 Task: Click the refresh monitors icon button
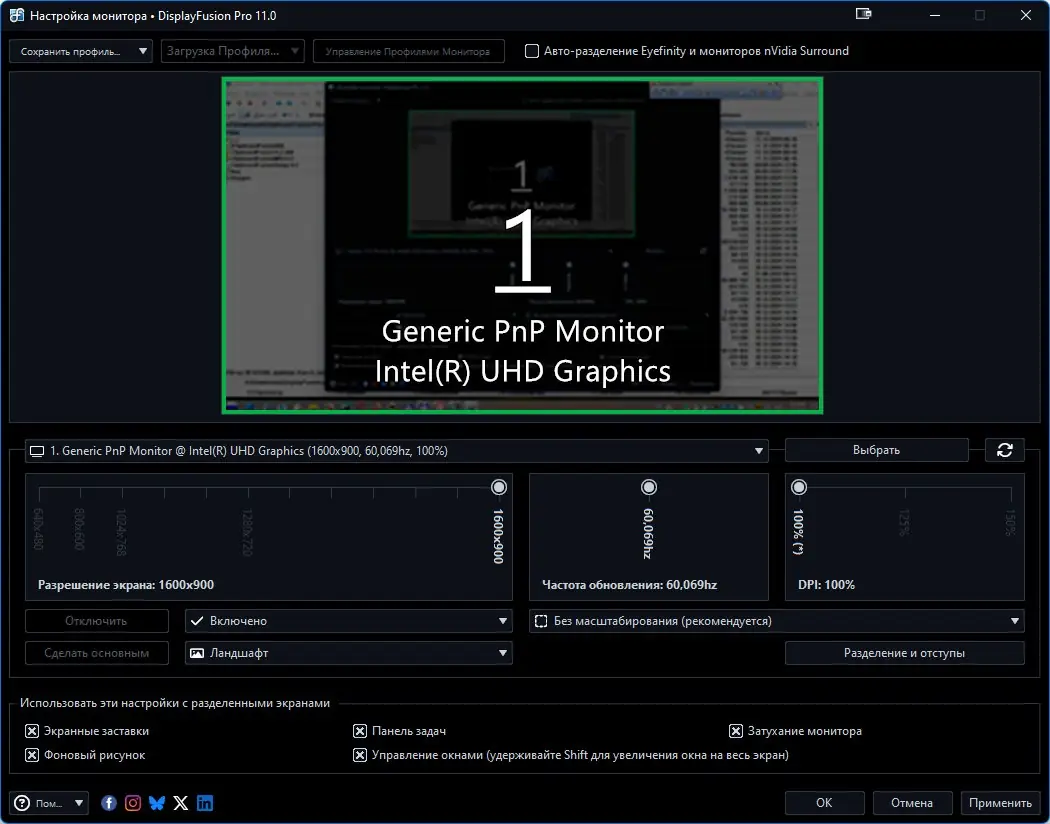point(1004,450)
